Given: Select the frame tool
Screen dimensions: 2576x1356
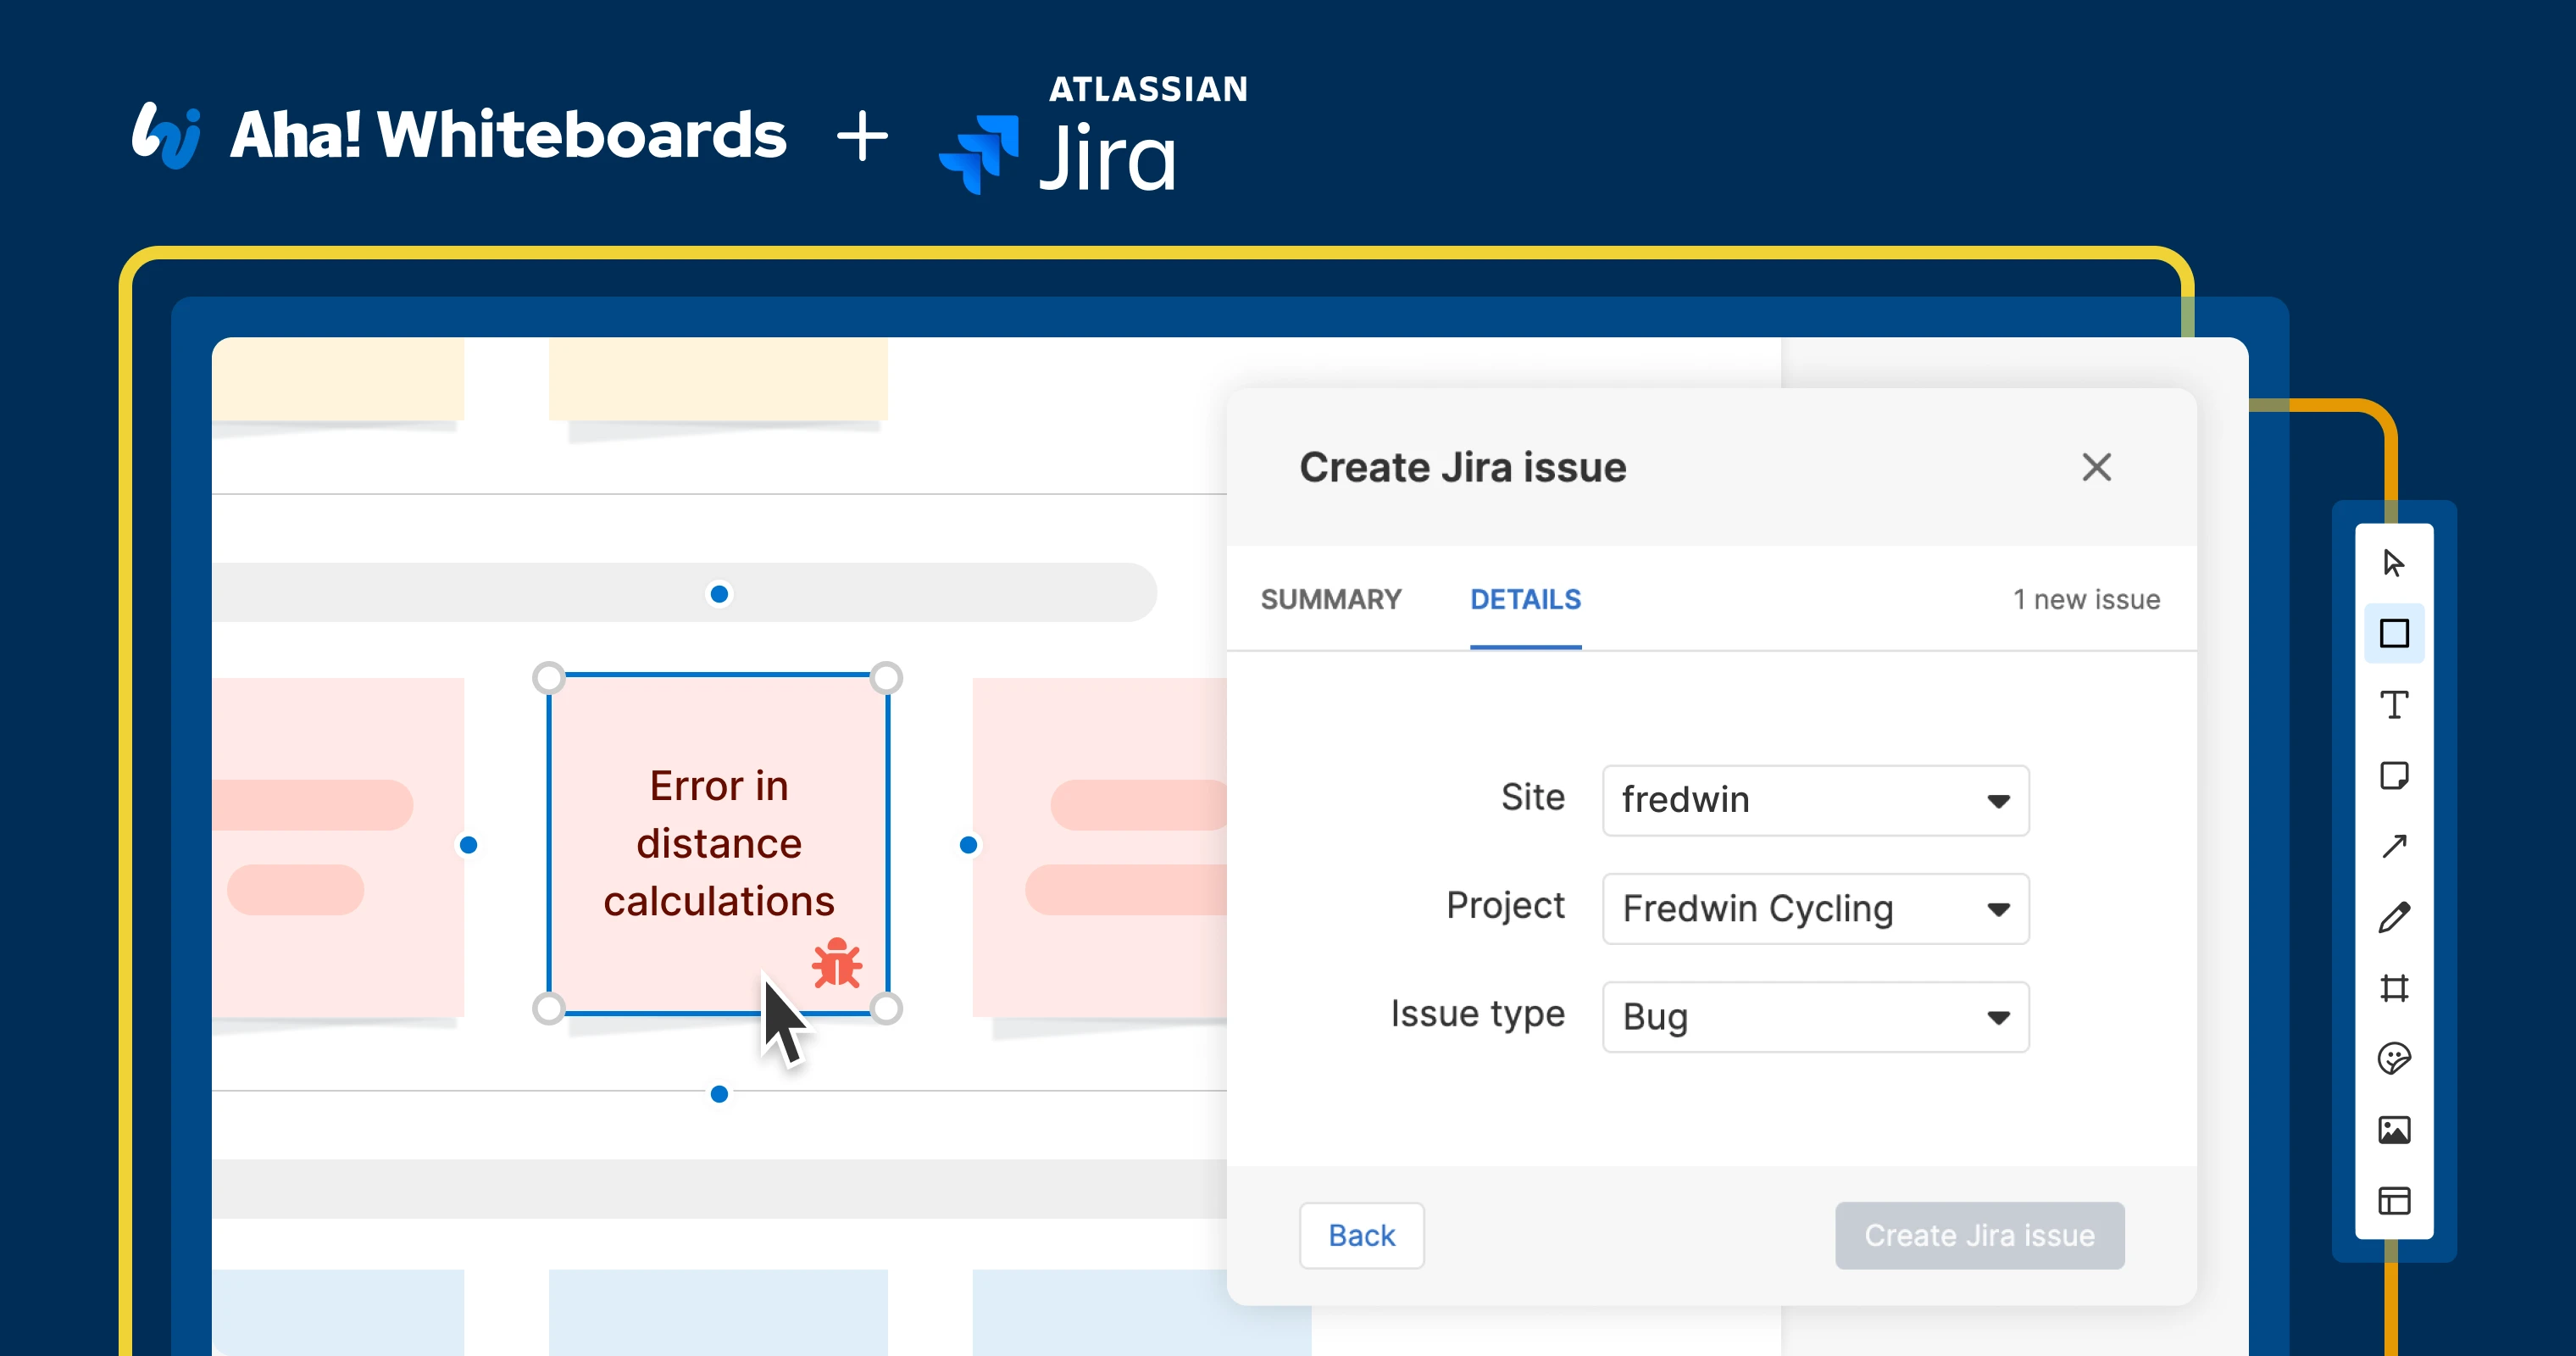Looking at the screenshot, I should point(2393,988).
